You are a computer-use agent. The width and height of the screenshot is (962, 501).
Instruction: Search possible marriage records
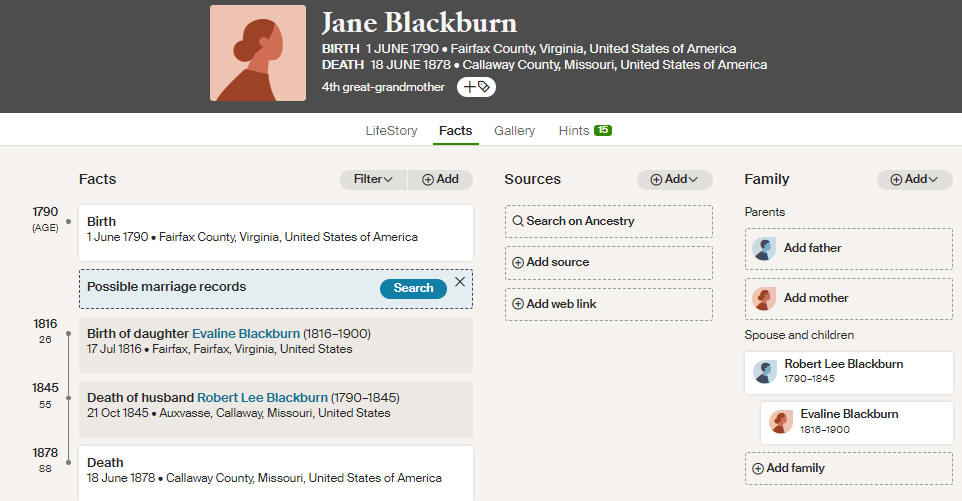(413, 288)
